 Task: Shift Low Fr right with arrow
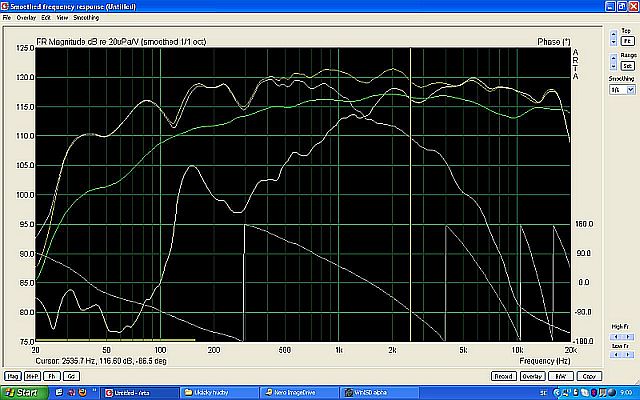click(629, 355)
